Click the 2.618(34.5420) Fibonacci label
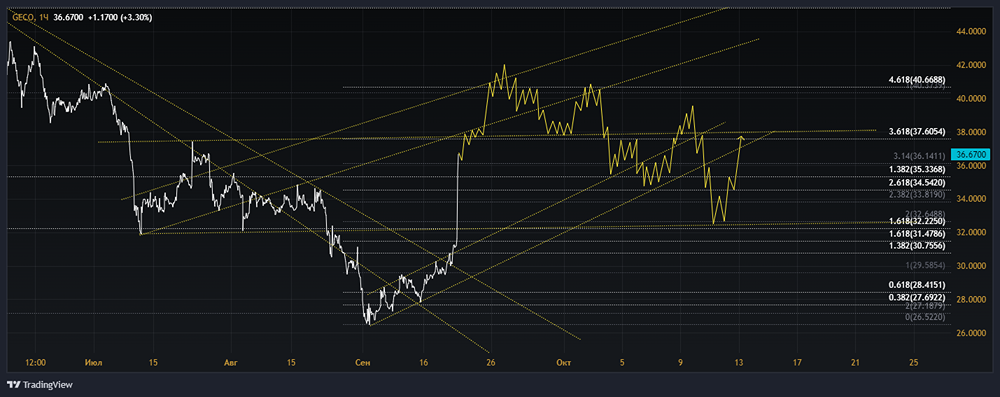 pos(916,183)
